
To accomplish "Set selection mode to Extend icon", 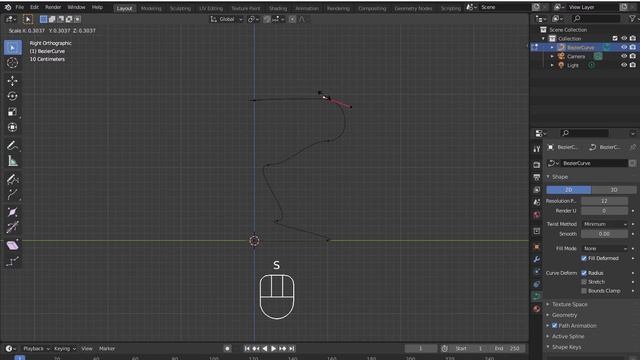I will (x=52, y=19).
